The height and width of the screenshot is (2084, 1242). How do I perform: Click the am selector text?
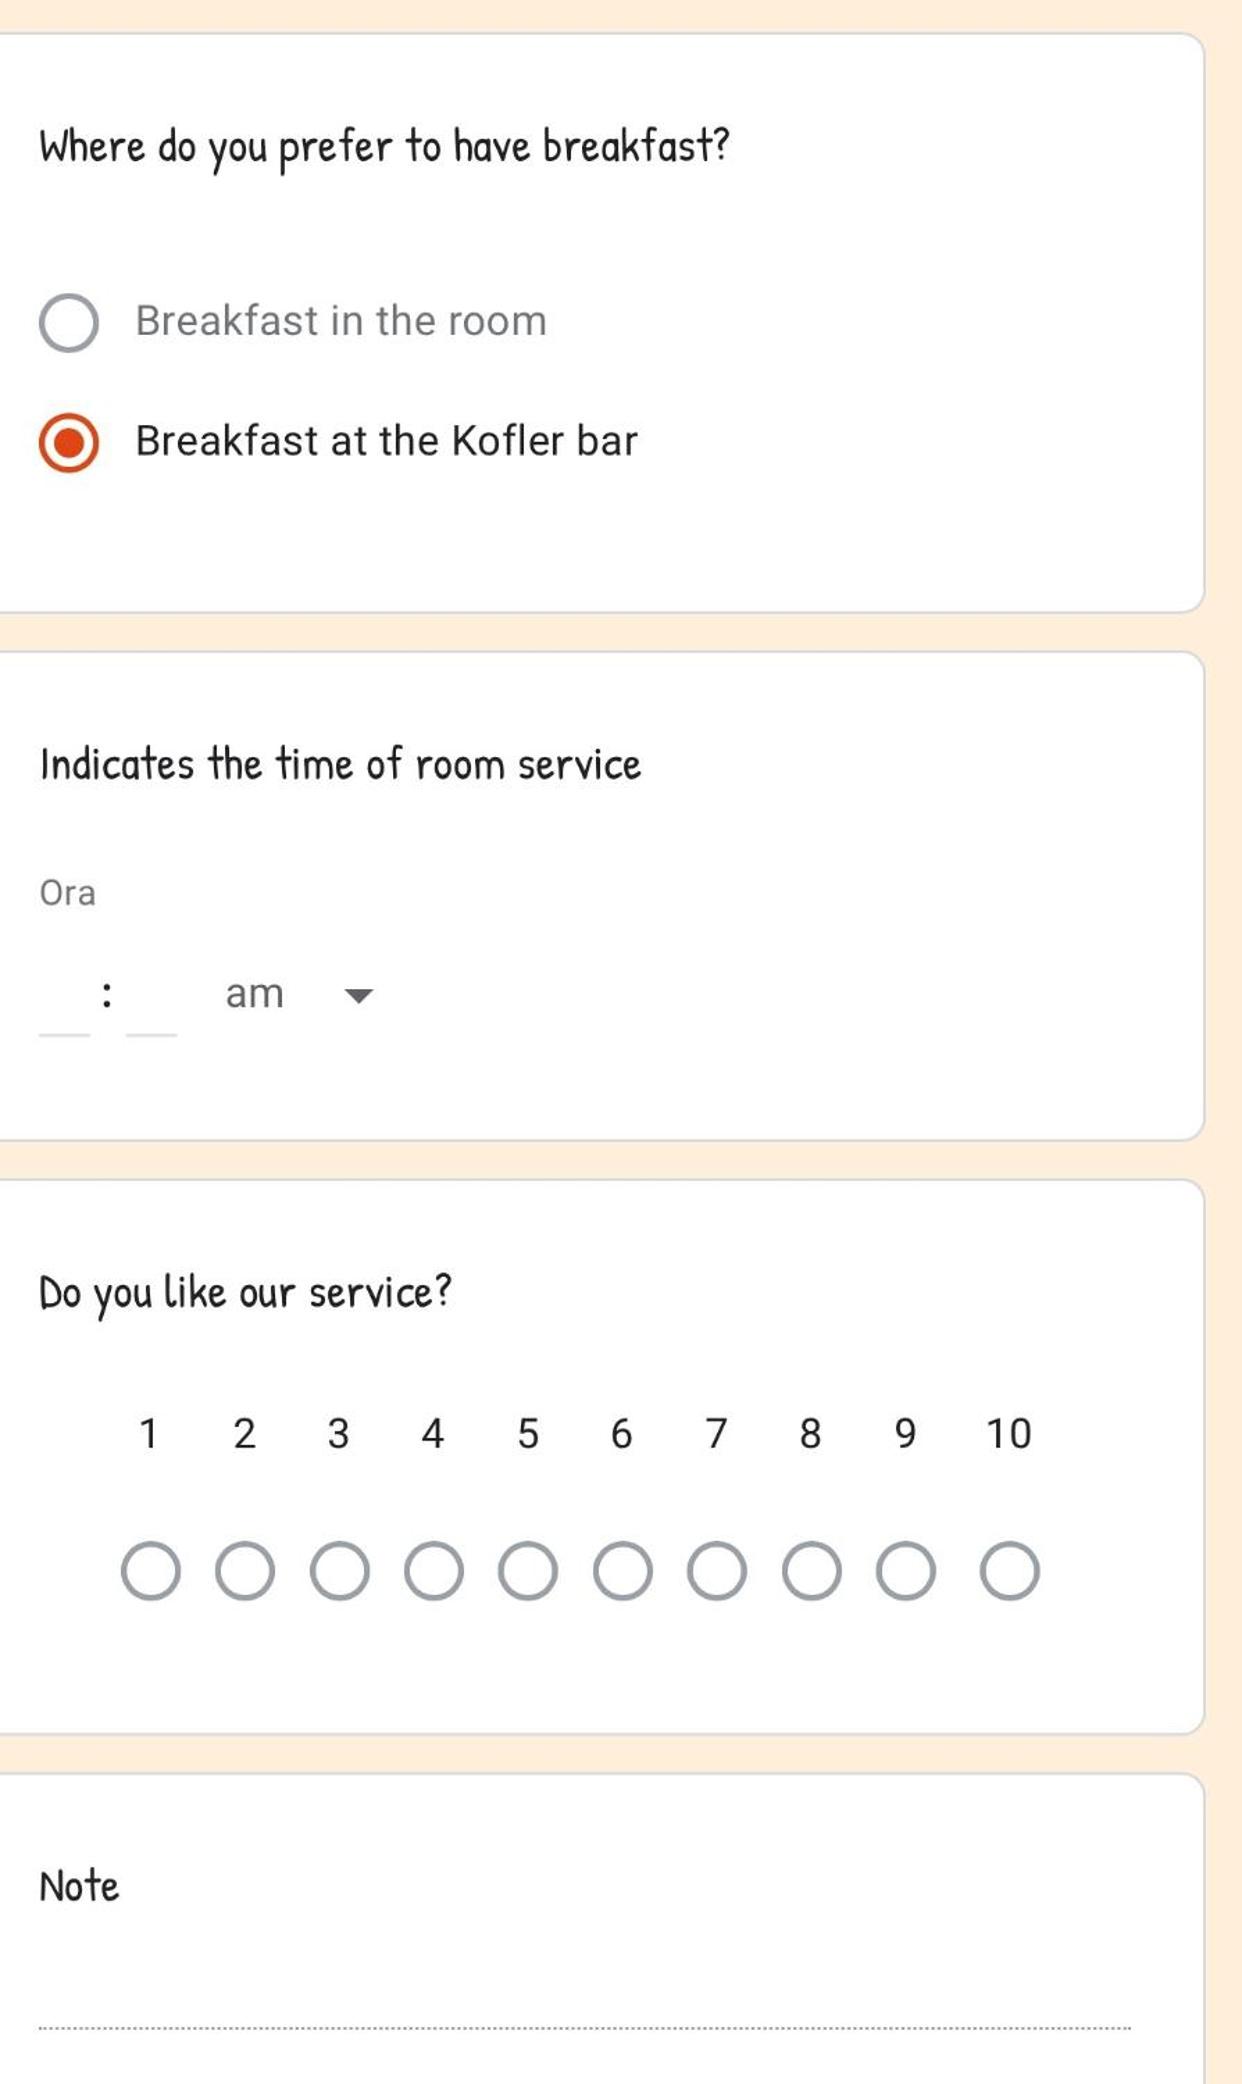(x=254, y=994)
